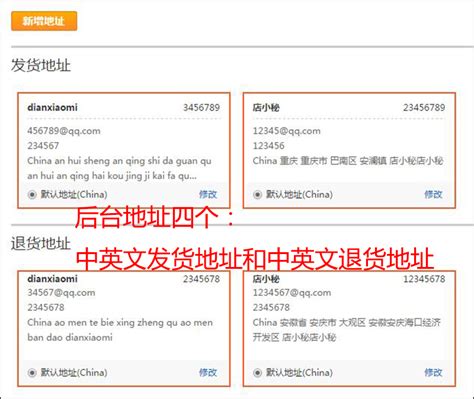Click the orange 新增地址 button
The width and height of the screenshot is (474, 399).
[x=44, y=21]
